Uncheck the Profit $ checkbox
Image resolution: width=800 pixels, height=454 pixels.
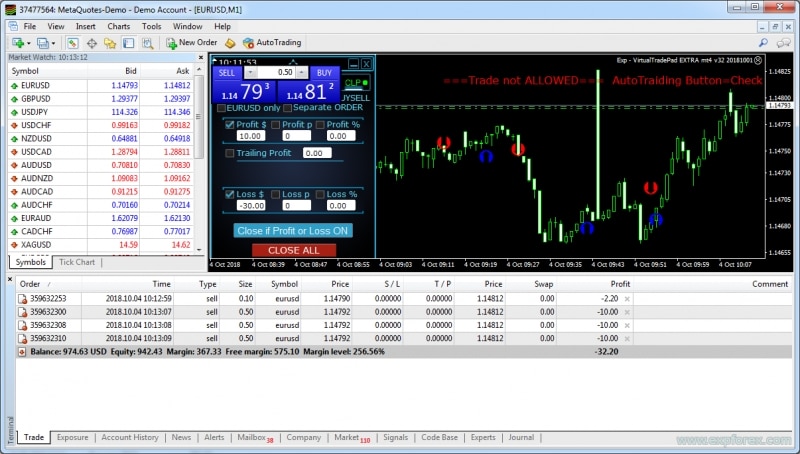[x=230, y=124]
